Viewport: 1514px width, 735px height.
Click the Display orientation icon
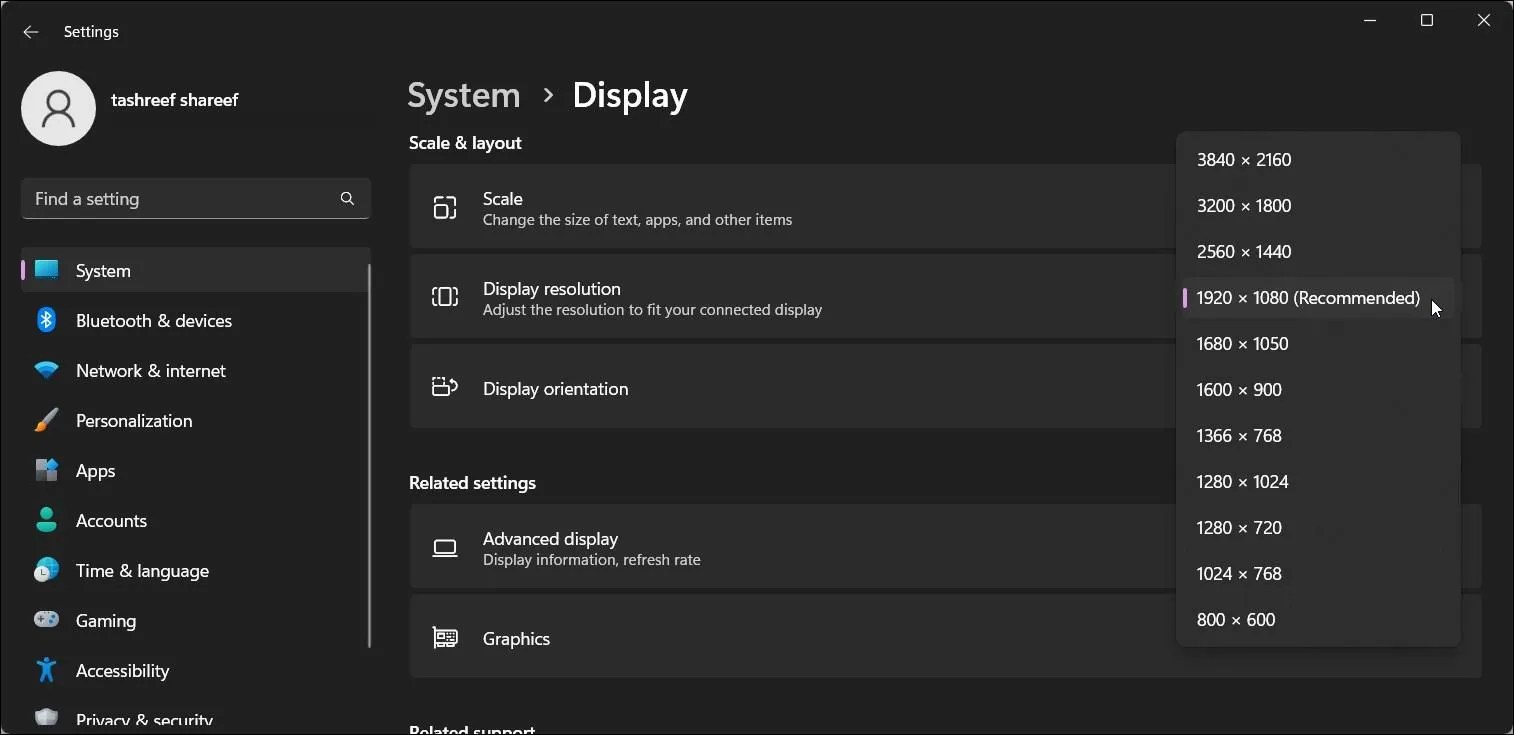(x=445, y=387)
